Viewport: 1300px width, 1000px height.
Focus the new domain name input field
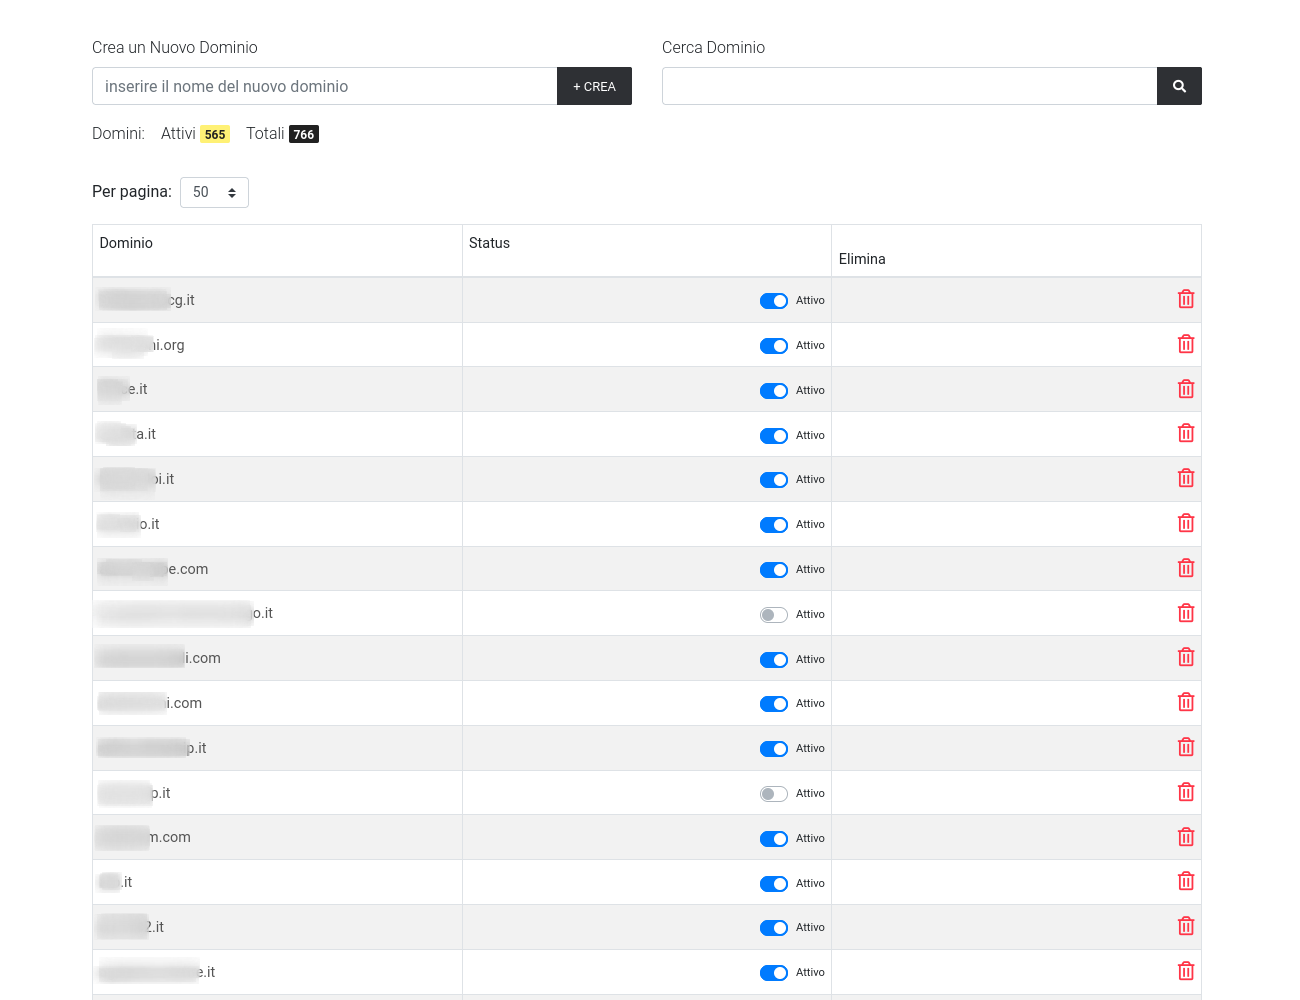[x=324, y=86]
